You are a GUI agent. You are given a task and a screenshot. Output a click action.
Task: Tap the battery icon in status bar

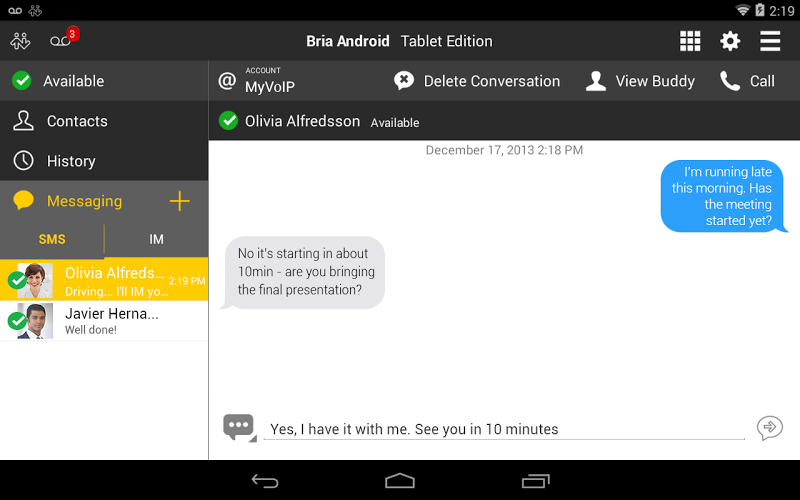point(760,10)
